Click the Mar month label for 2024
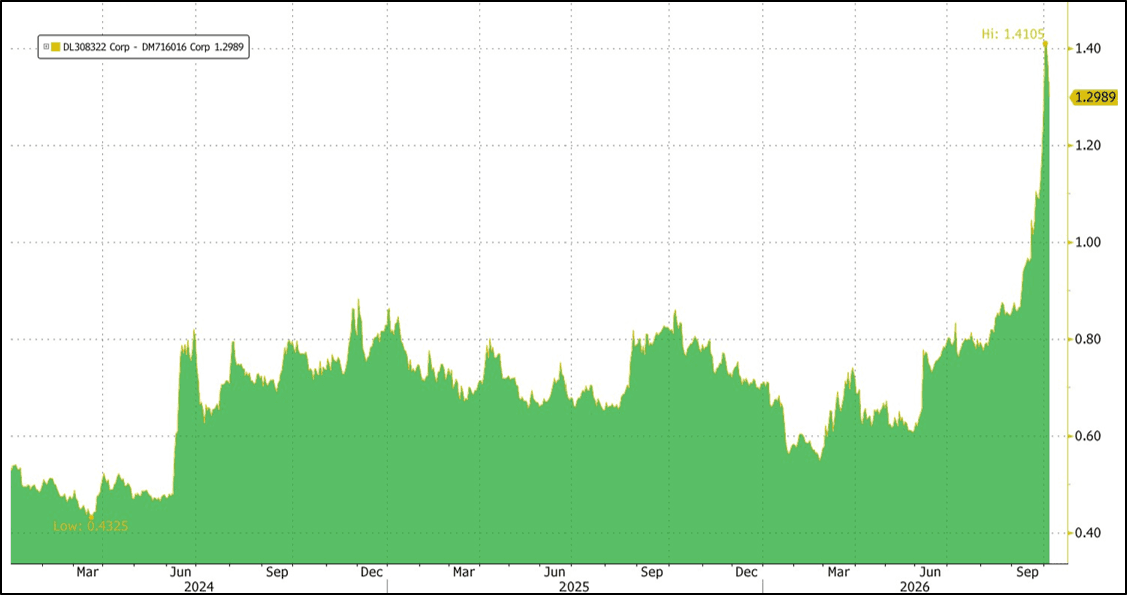Viewport: 1127px width, 595px height. coord(87,573)
